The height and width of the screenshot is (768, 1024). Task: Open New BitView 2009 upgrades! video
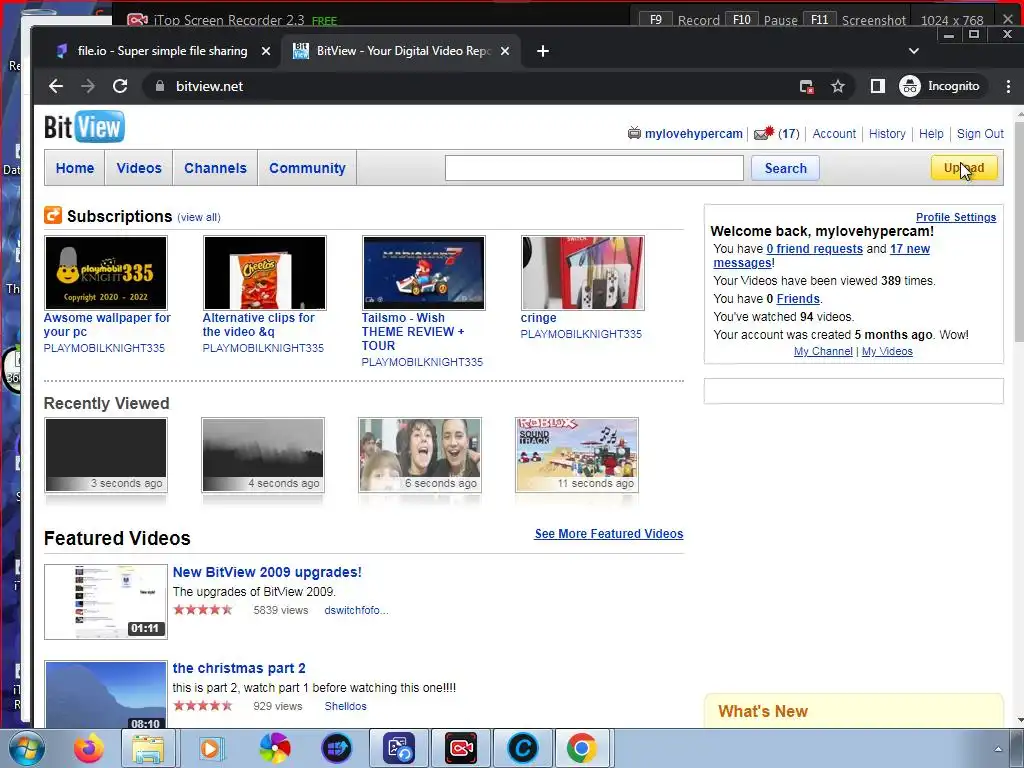click(267, 572)
